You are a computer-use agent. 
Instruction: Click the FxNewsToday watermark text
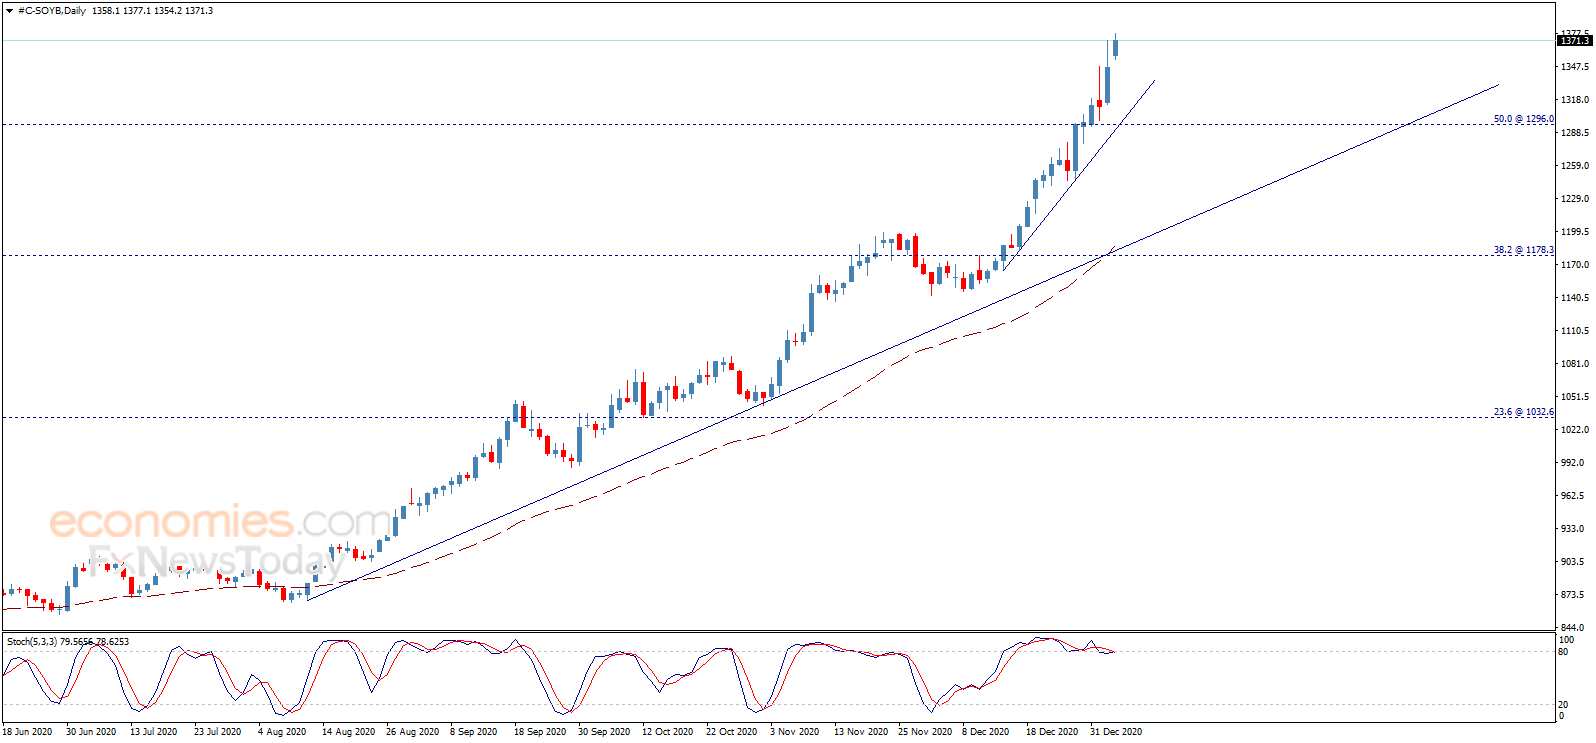212,561
